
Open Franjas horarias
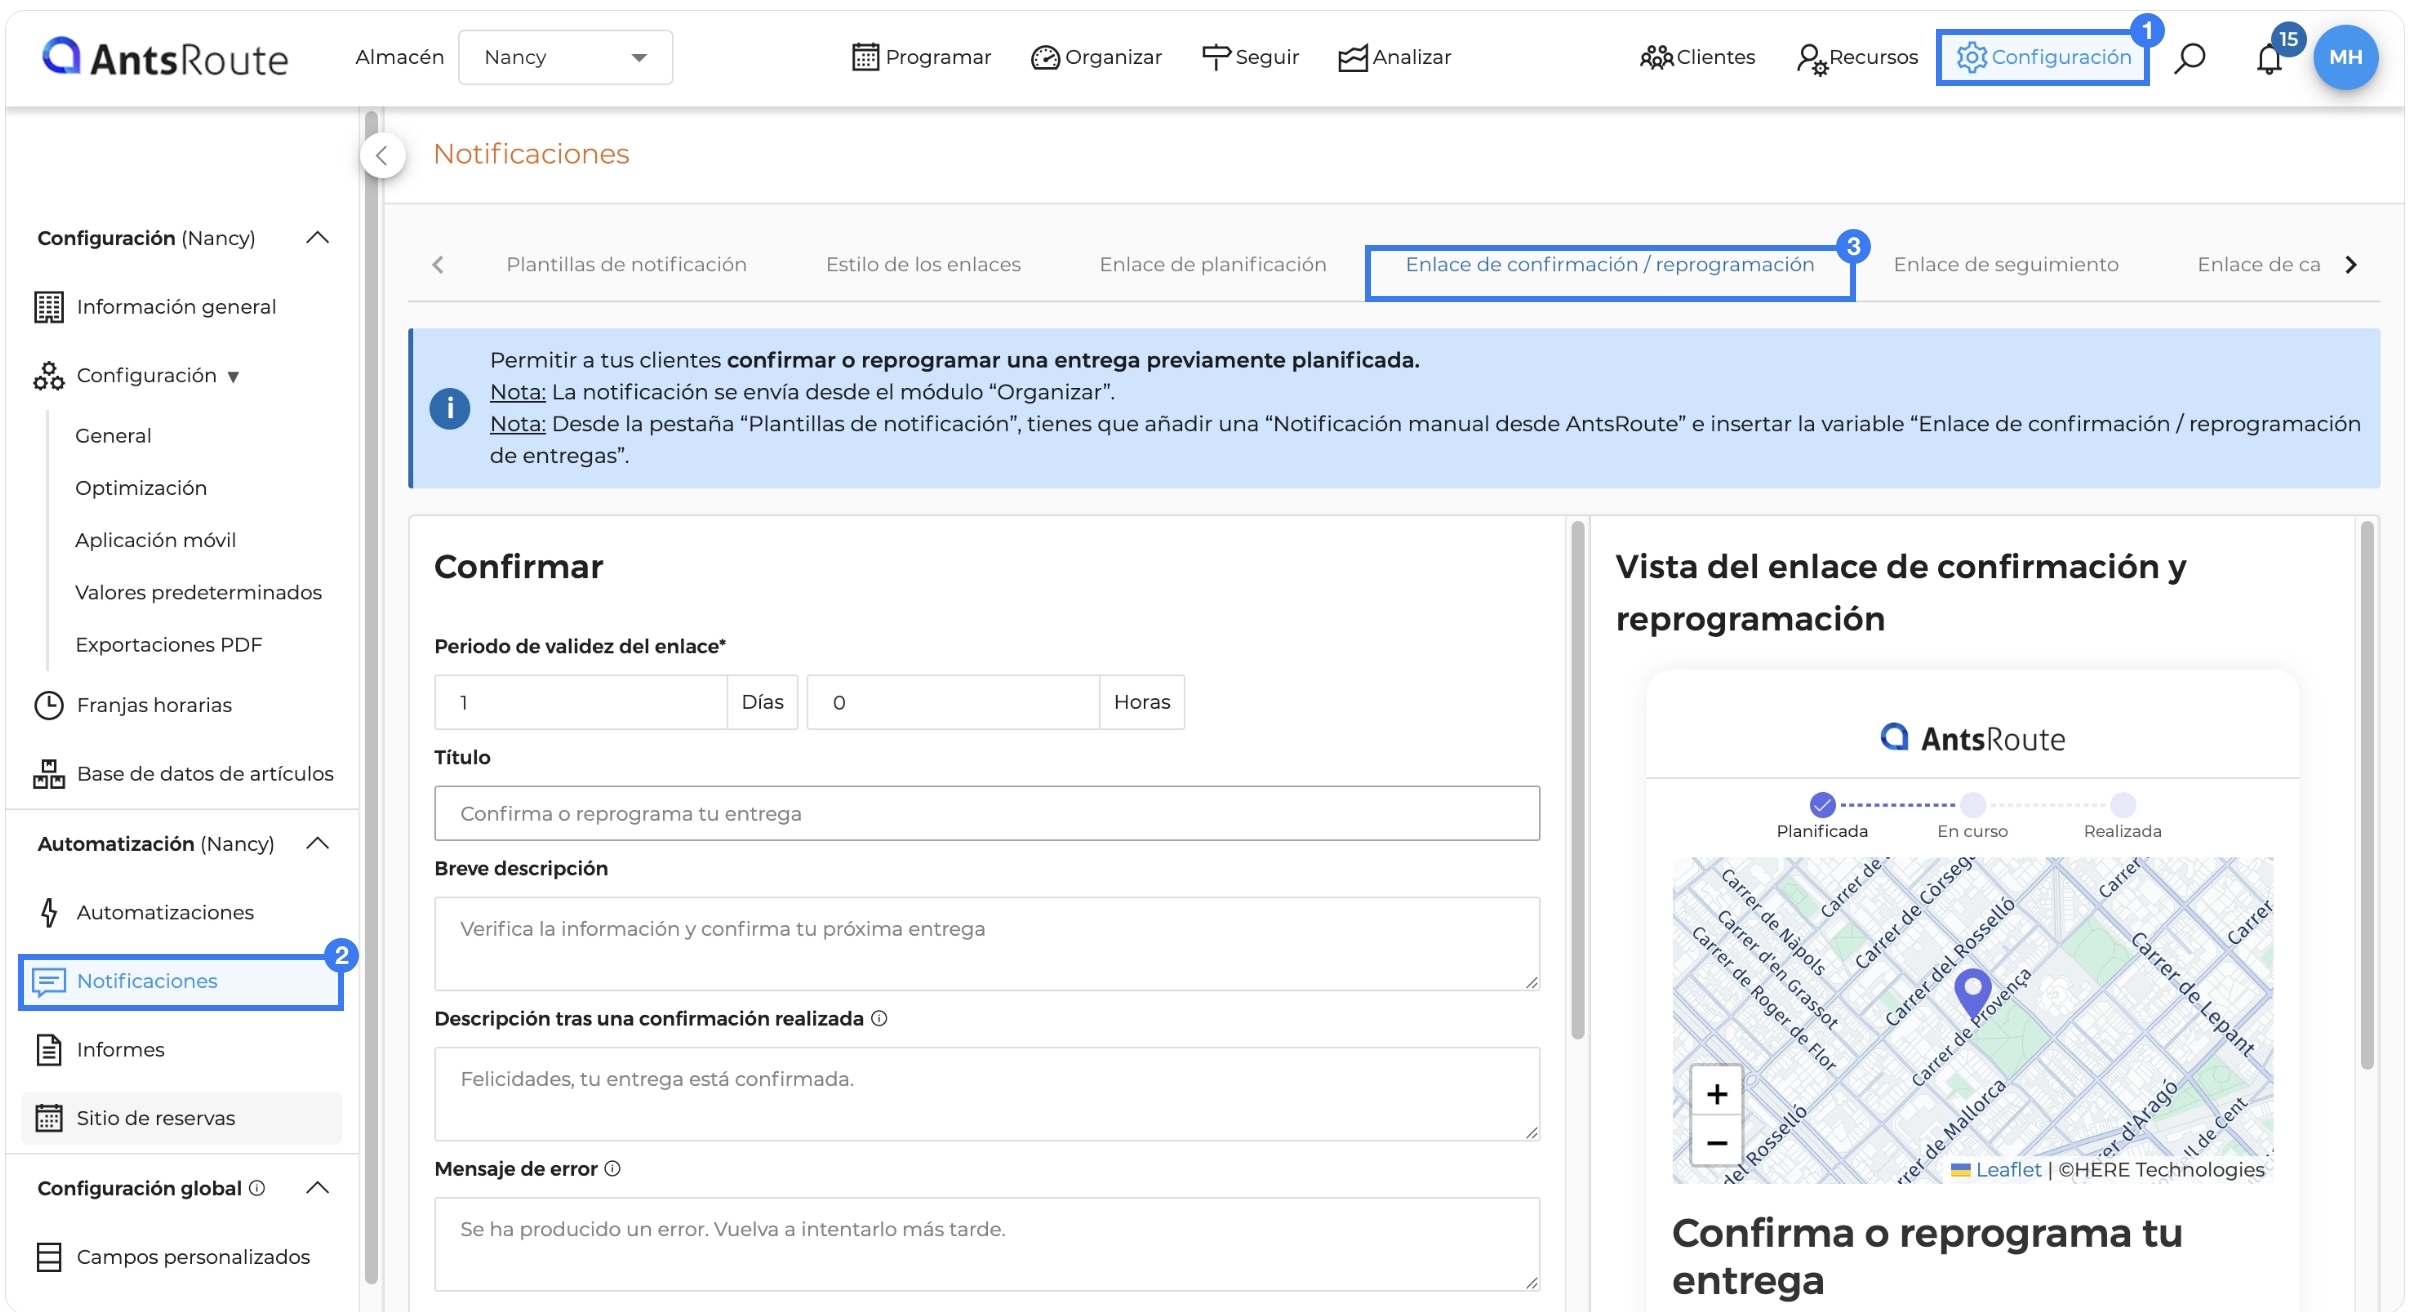(154, 705)
